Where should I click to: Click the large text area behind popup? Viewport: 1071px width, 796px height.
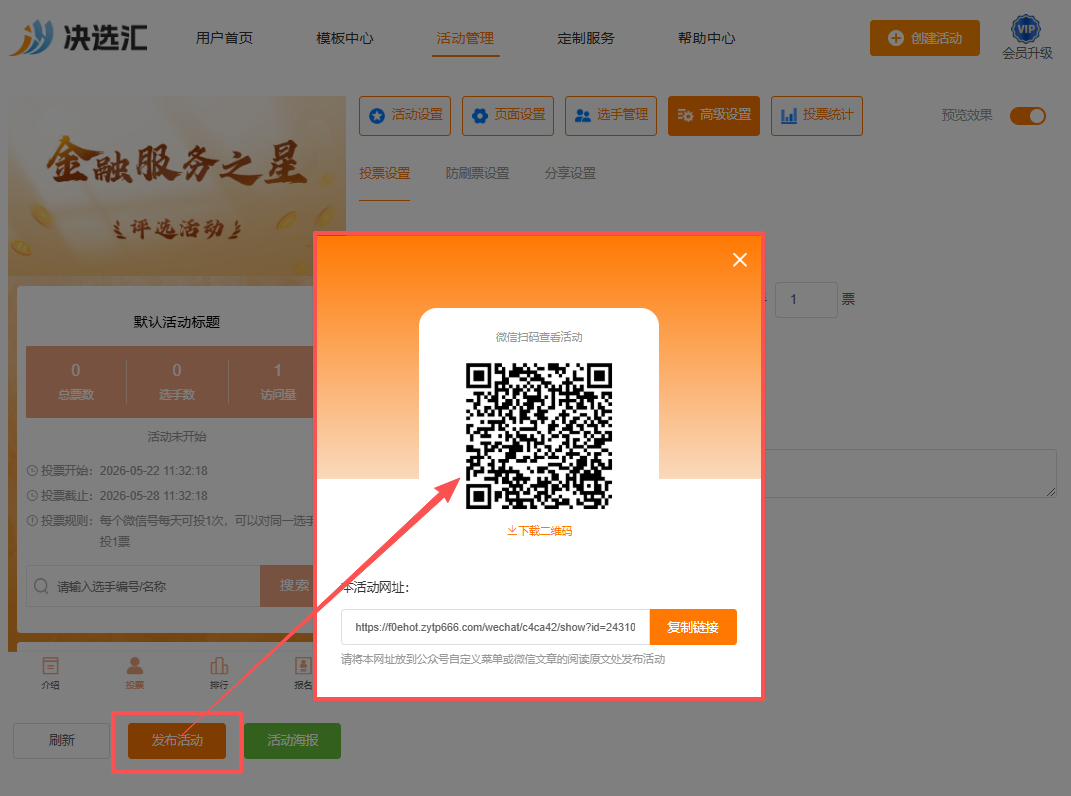click(909, 473)
